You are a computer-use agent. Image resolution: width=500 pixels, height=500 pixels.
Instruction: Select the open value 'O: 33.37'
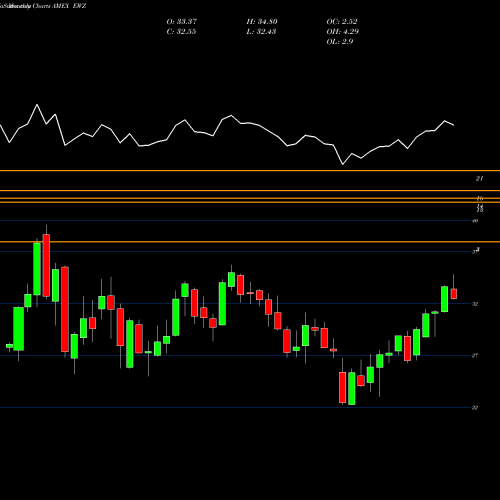(182, 22)
